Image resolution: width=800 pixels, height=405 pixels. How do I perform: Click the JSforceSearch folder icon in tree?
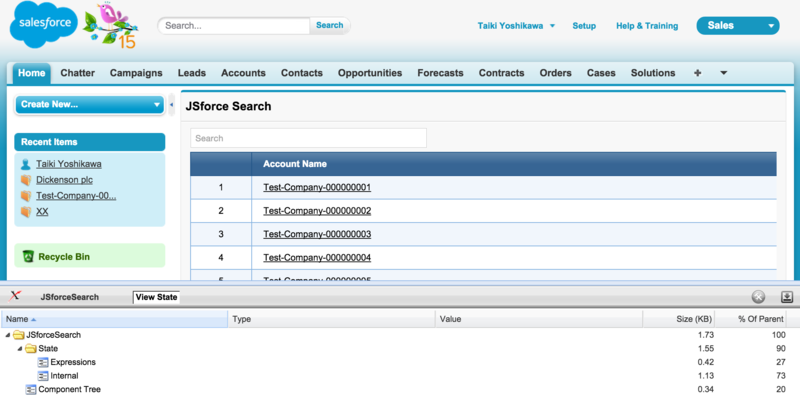point(19,335)
